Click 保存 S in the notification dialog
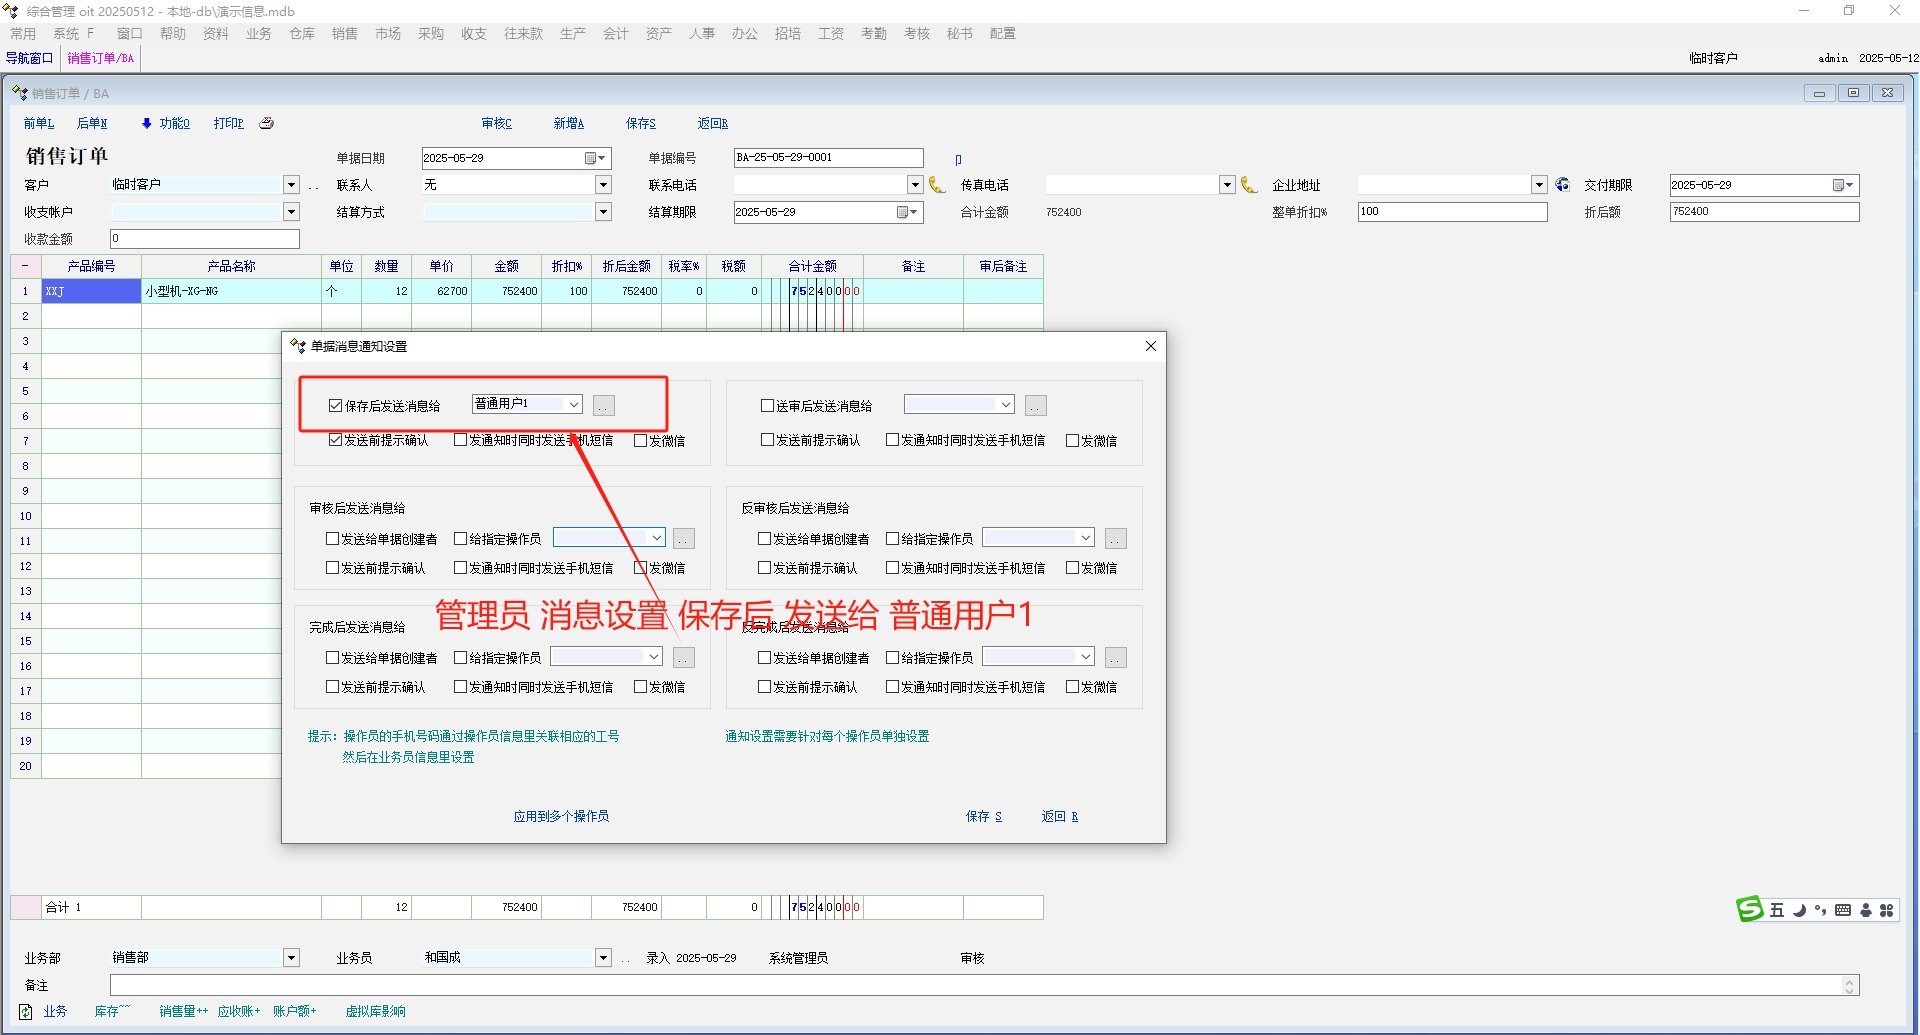Viewport: 1920px width, 1035px height. pyautogui.click(x=983, y=816)
